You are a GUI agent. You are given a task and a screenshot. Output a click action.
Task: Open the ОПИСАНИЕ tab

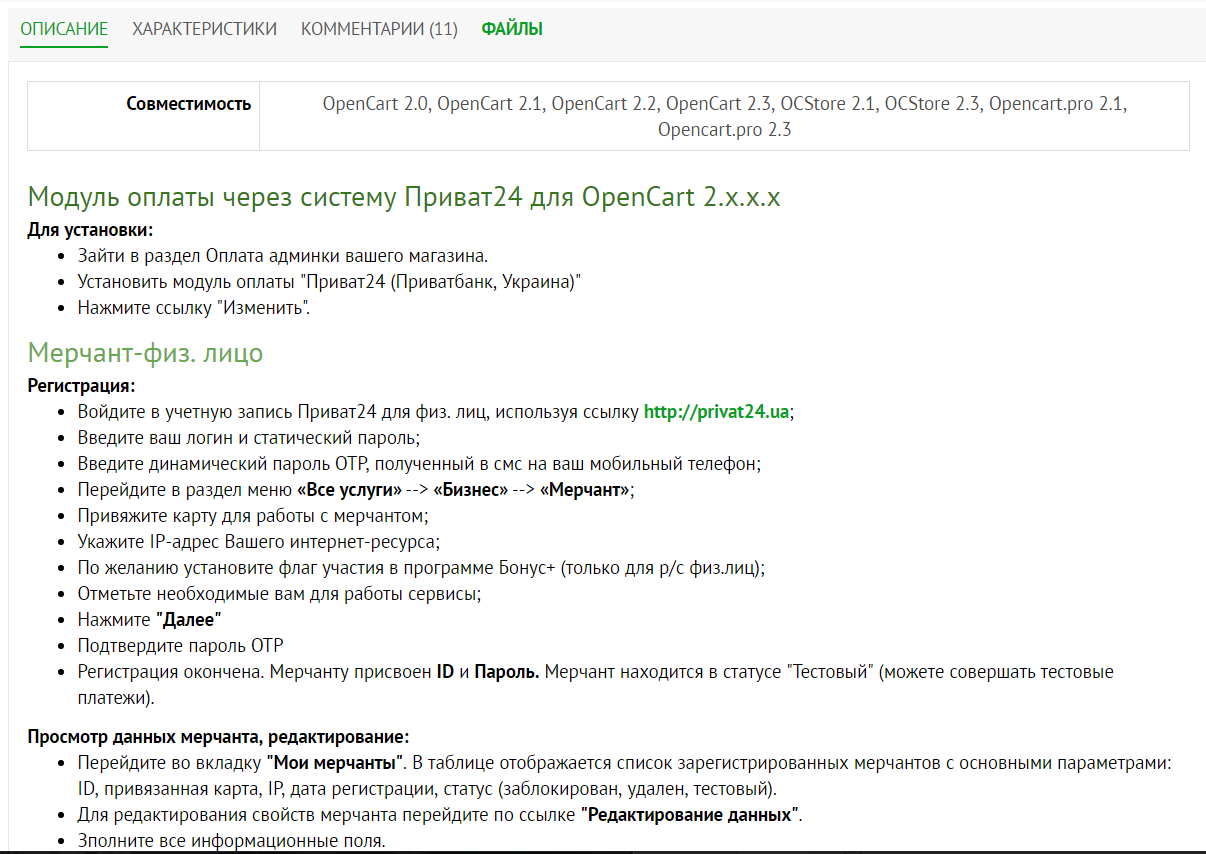pyautogui.click(x=64, y=29)
